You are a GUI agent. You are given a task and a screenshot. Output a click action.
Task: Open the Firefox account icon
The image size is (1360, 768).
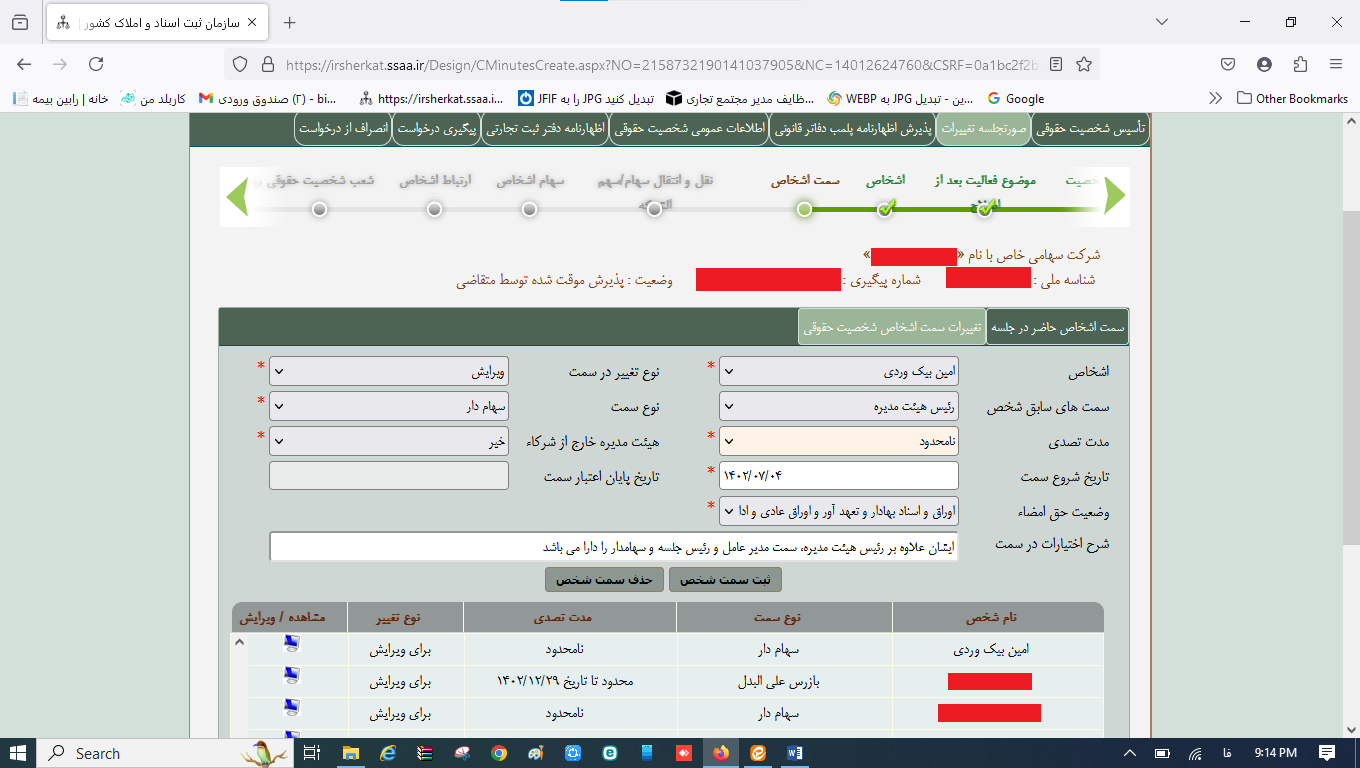pos(1264,64)
